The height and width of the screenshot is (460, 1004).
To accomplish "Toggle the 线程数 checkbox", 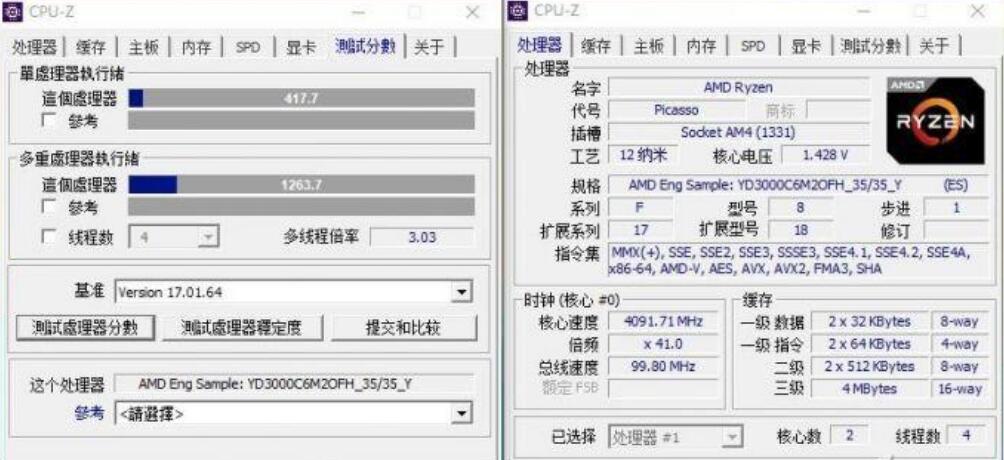I will (x=48, y=237).
